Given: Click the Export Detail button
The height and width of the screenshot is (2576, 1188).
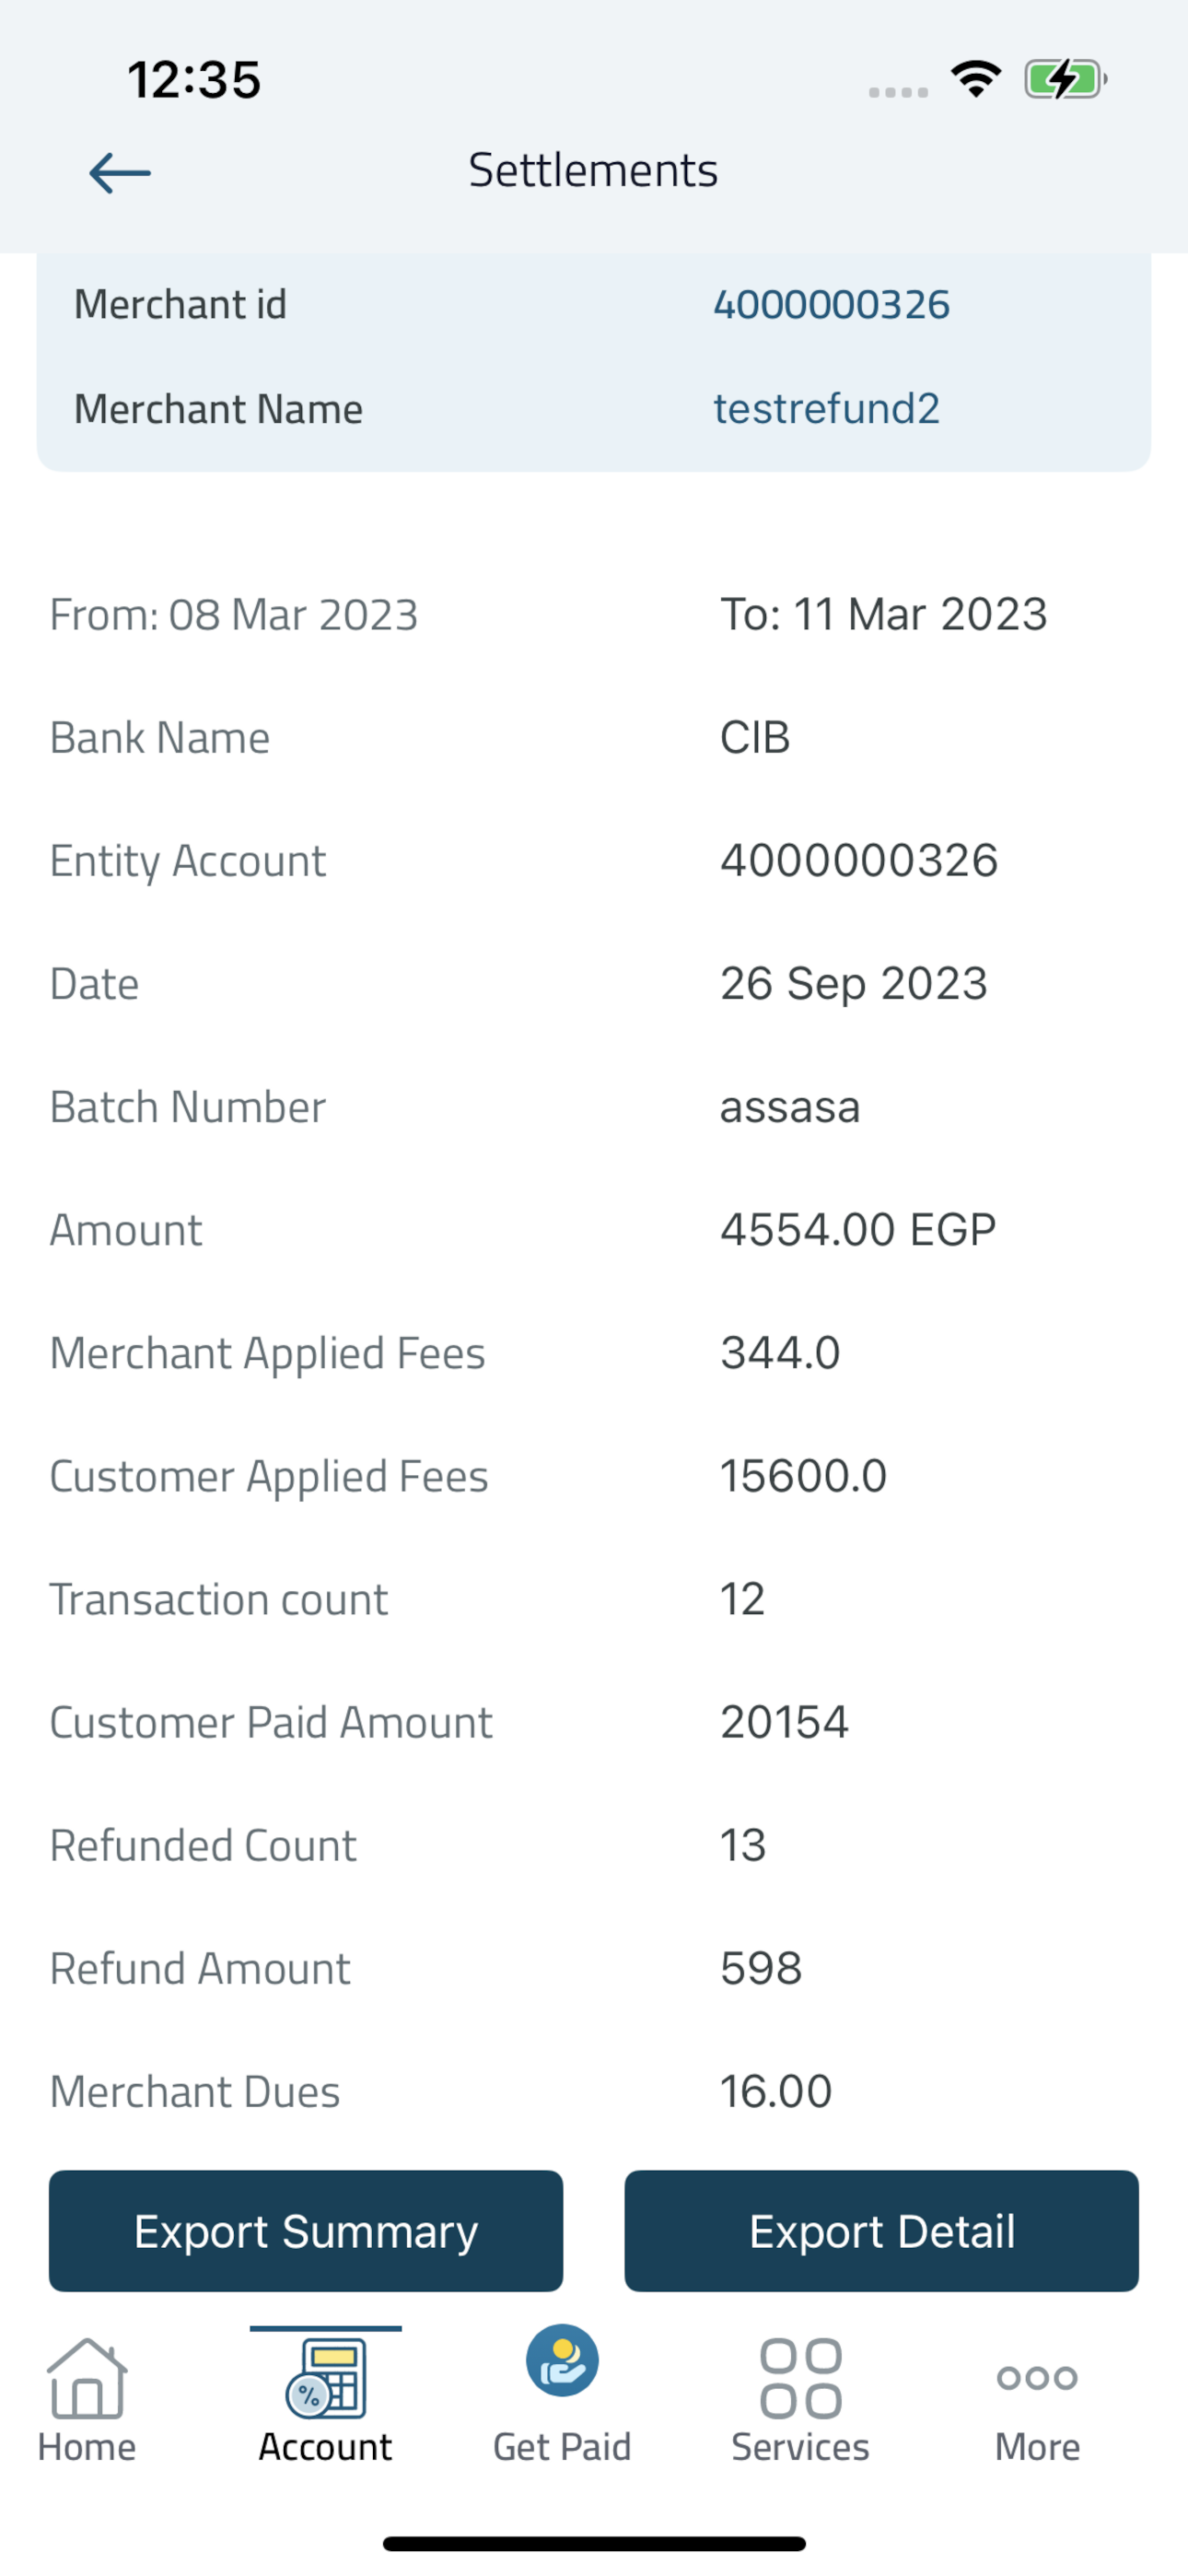Looking at the screenshot, I should click(x=882, y=2231).
